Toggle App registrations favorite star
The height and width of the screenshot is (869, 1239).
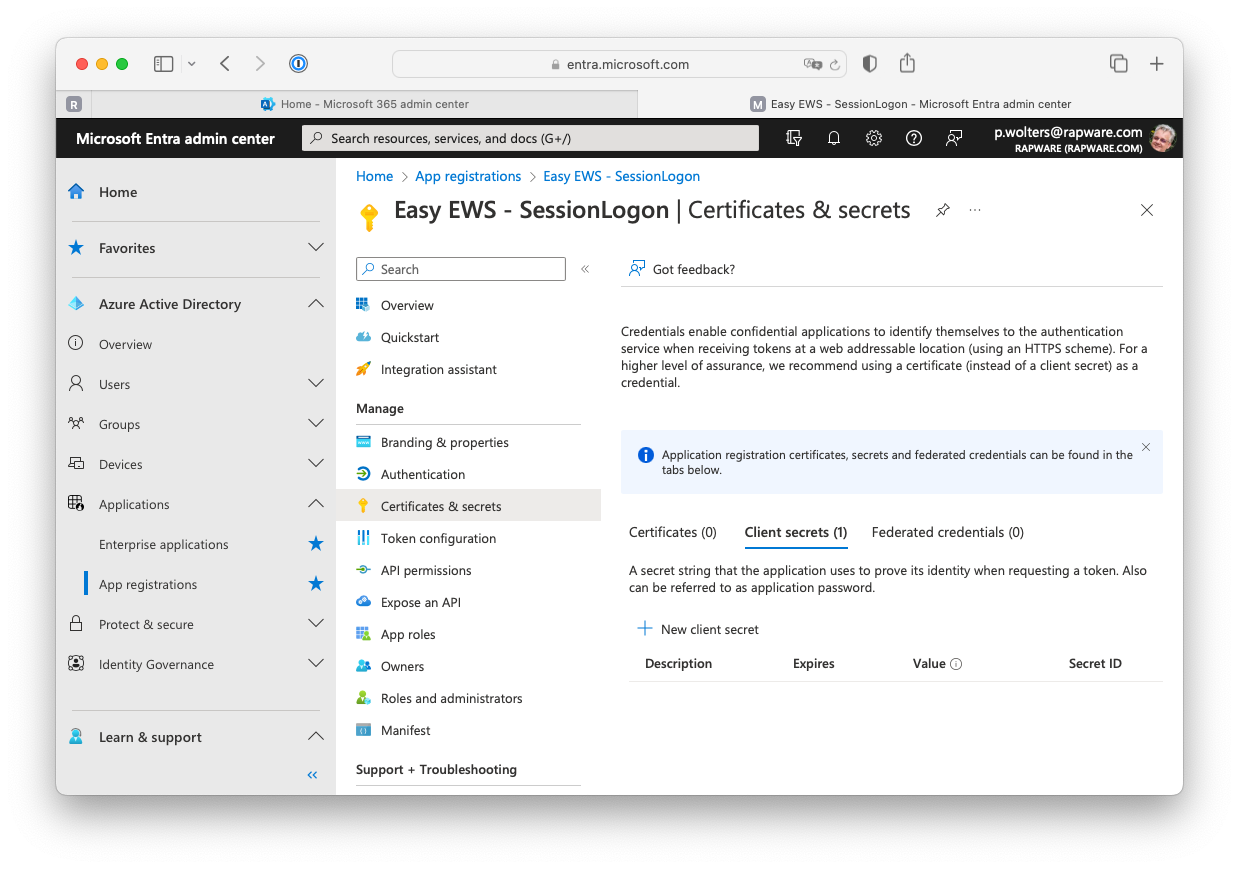click(316, 584)
